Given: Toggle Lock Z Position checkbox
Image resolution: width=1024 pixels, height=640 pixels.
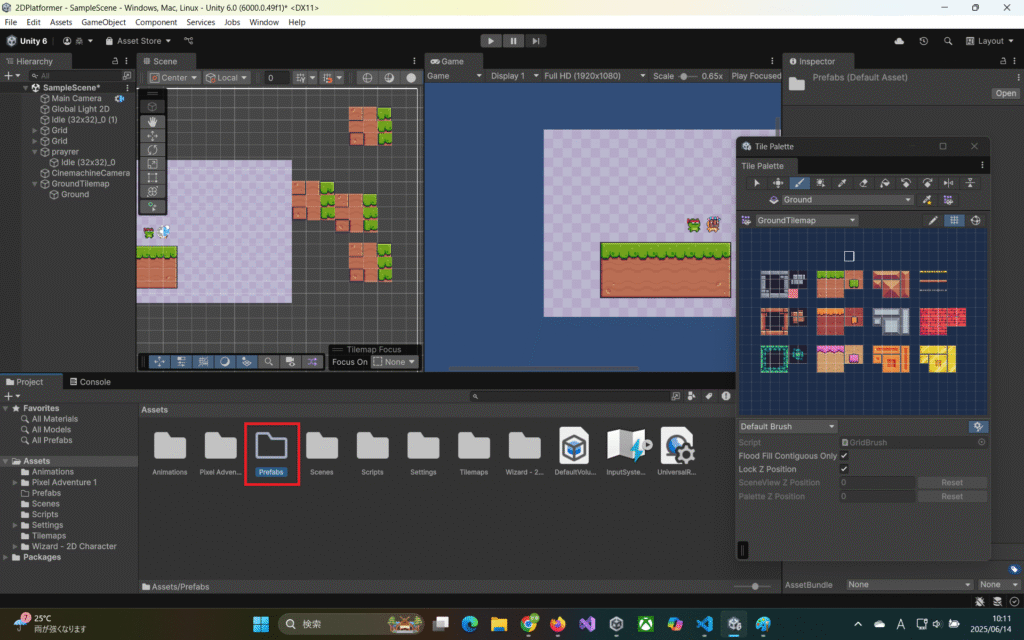Looking at the screenshot, I should tap(844, 469).
